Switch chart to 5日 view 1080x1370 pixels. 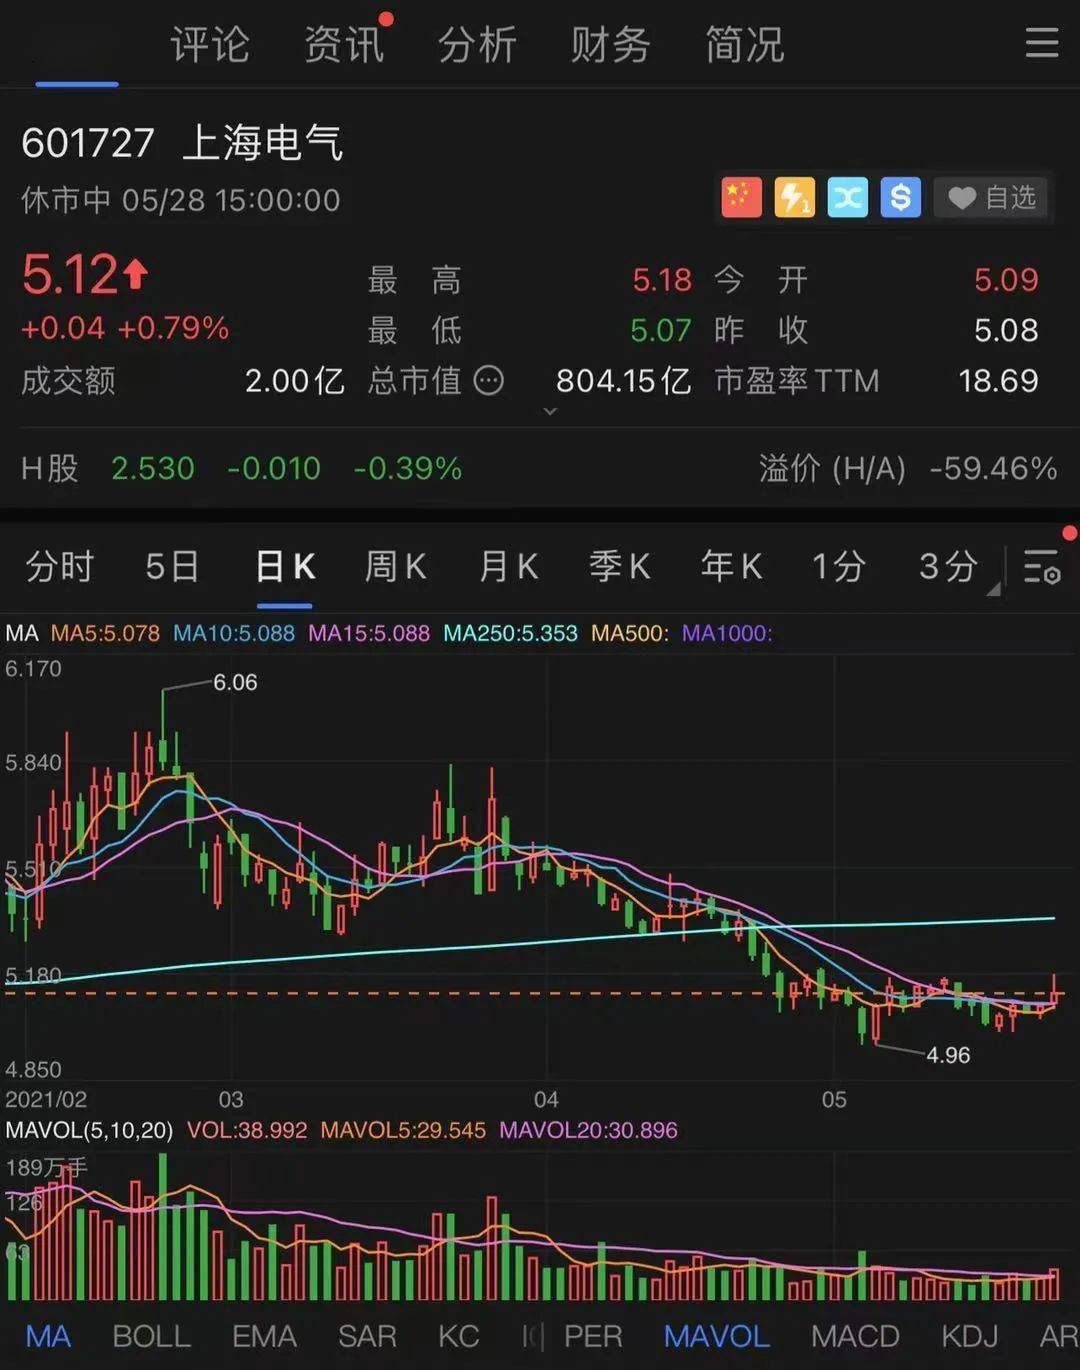click(172, 567)
